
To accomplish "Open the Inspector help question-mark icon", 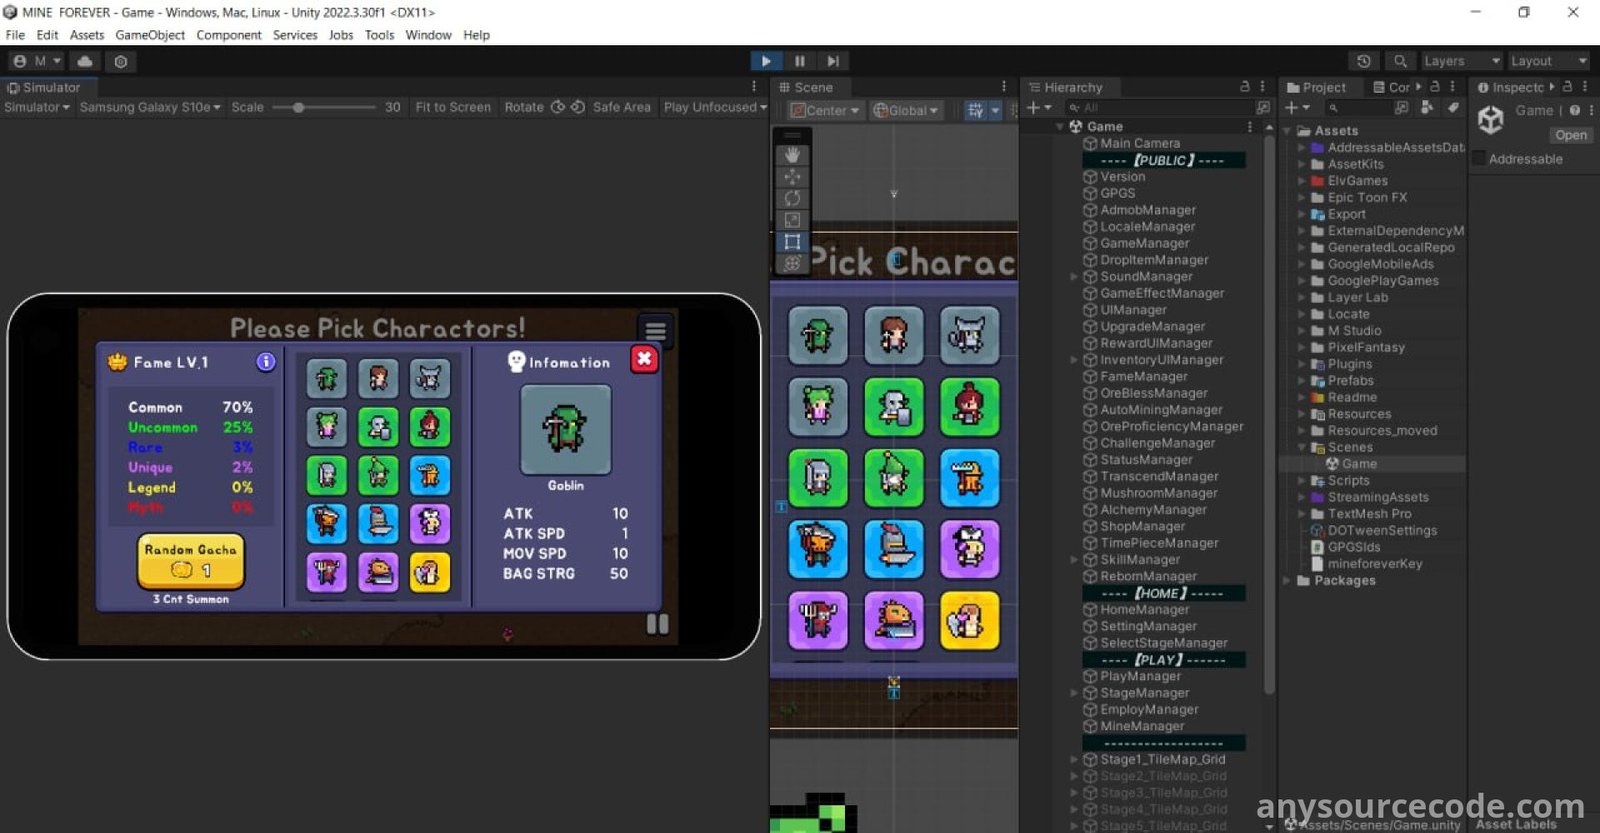I will pyautogui.click(x=1575, y=111).
